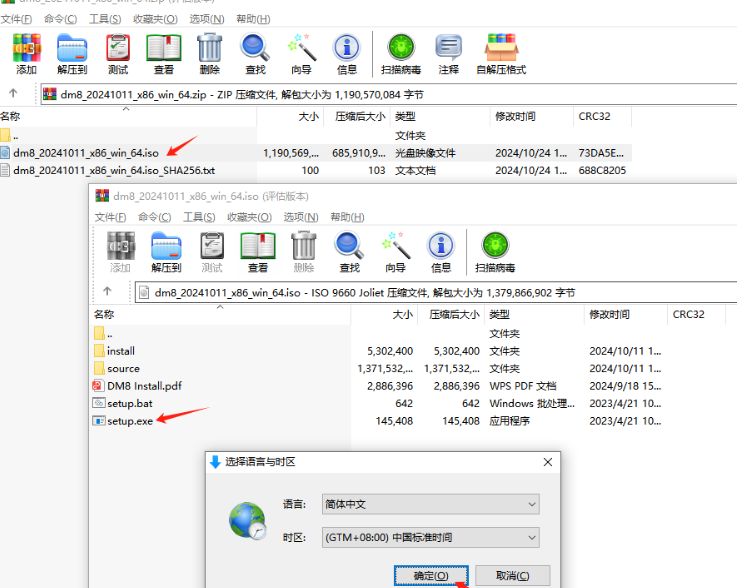This screenshot has height=588, width=737.
Task: Open 选项(N) menu in iso window
Action: click(301, 217)
